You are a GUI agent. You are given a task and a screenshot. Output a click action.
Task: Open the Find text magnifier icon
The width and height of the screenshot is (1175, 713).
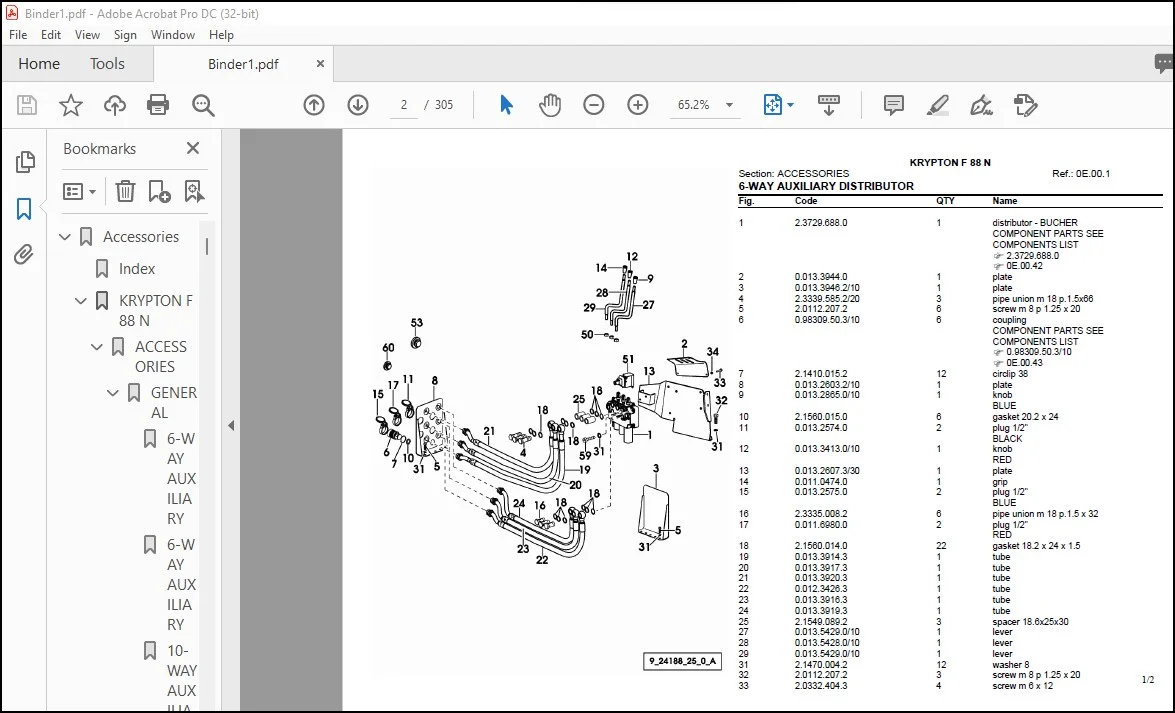[203, 105]
